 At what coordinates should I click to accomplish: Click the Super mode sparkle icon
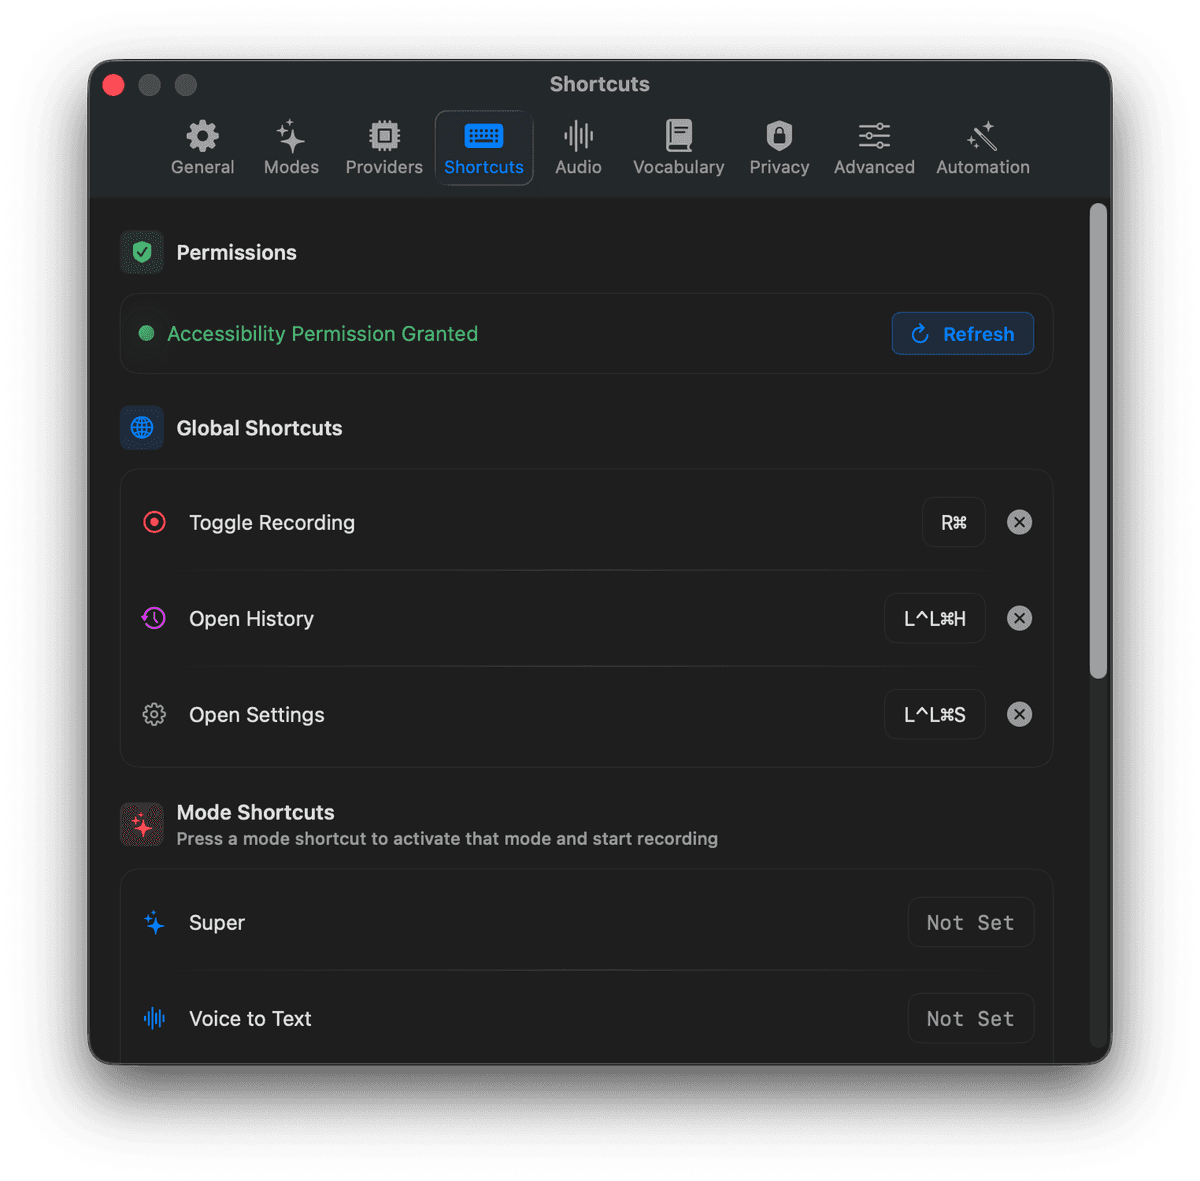pyautogui.click(x=153, y=922)
